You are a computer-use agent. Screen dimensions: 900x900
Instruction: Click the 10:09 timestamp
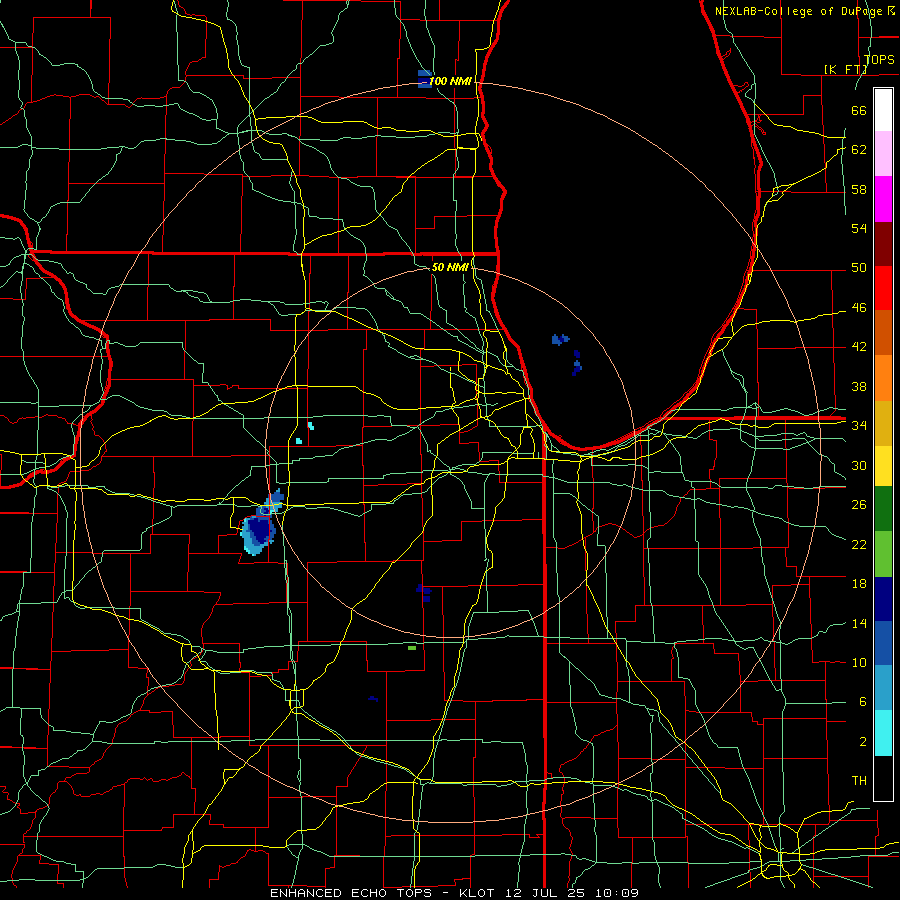click(617, 893)
